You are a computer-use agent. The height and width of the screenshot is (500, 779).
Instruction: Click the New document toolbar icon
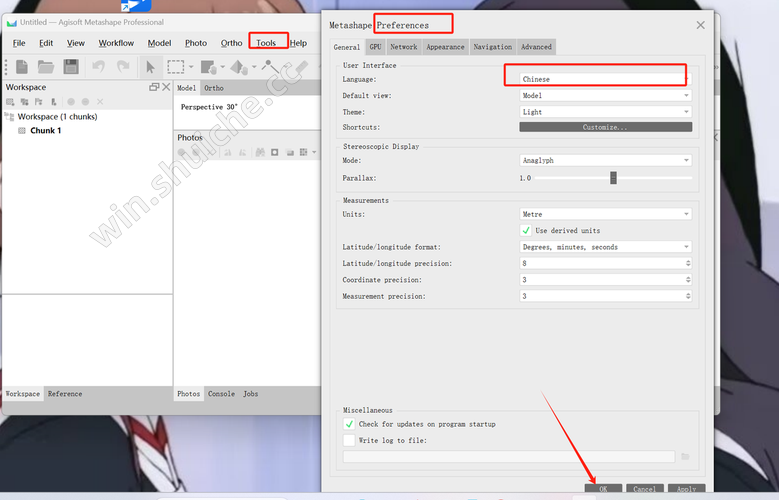22,67
